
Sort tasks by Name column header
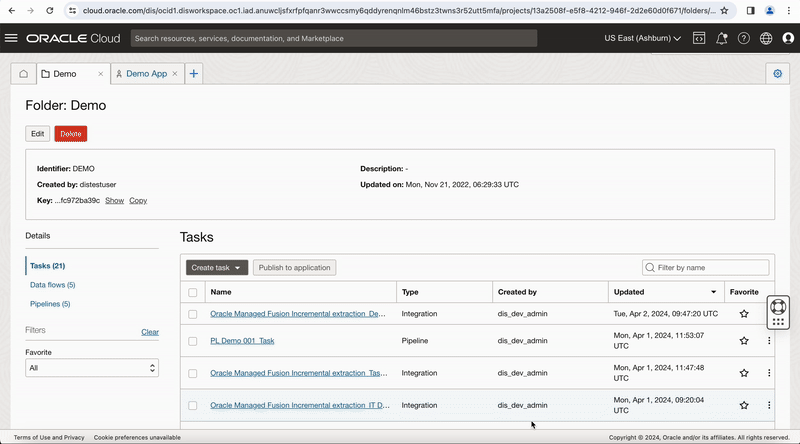221,292
